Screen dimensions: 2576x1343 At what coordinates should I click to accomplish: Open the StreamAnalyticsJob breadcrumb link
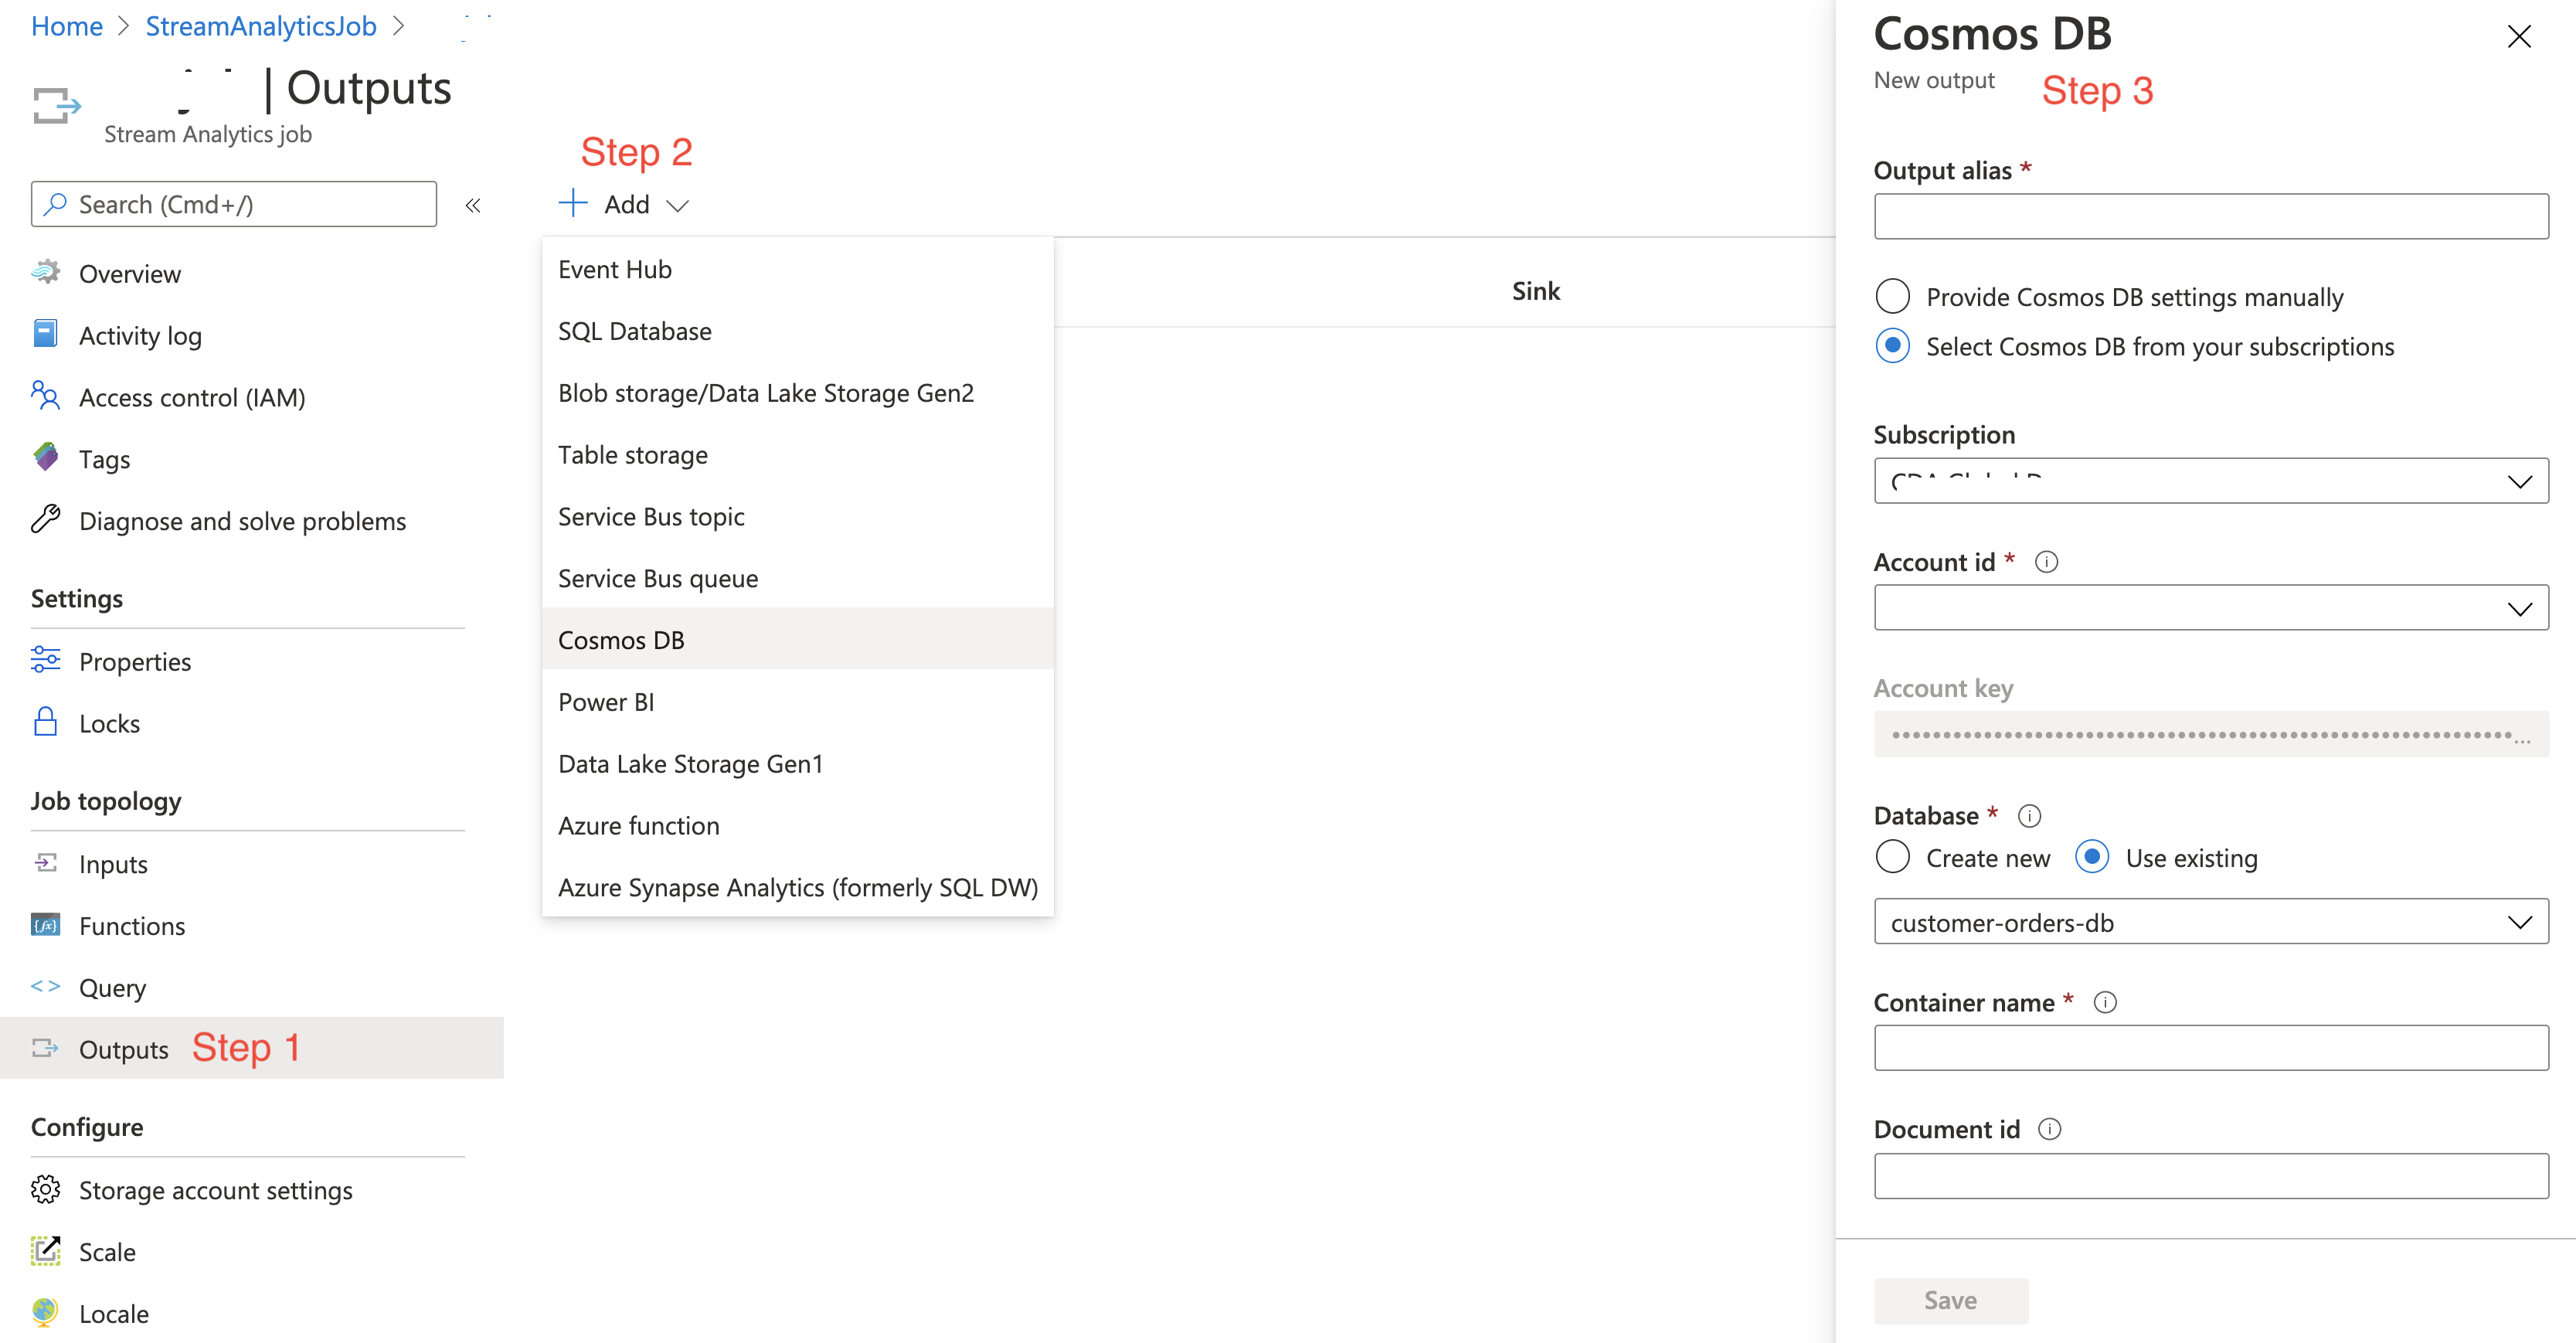click(261, 26)
